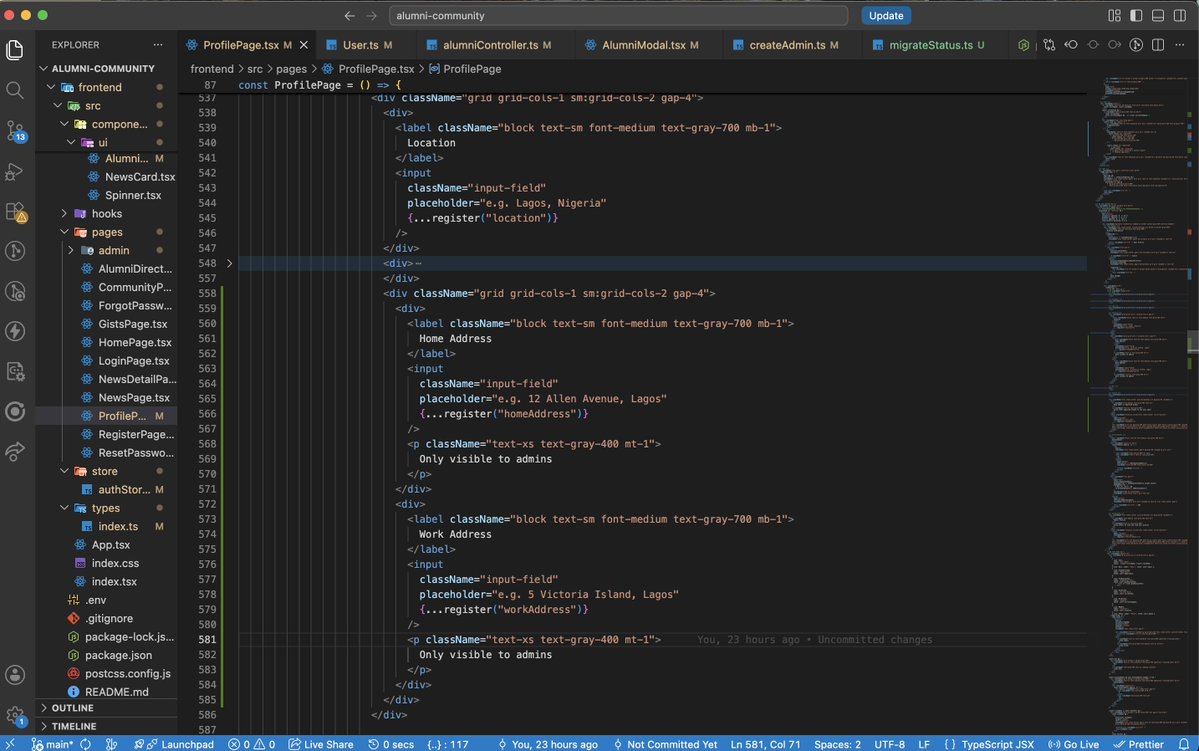Open Explorer views and more actions ellipsis
Screen dimensions: 1199x751
click(158, 45)
